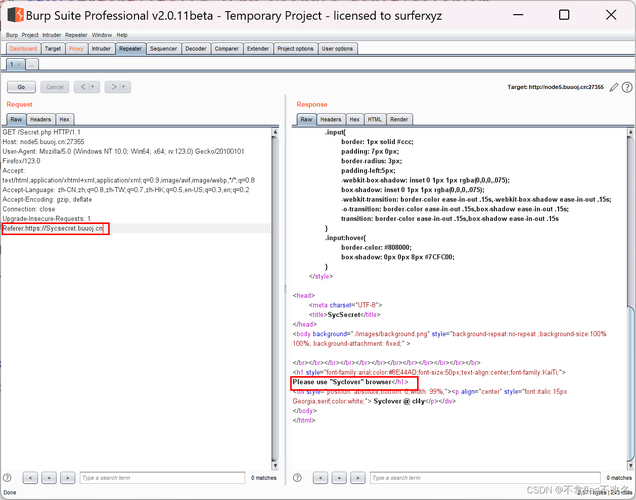Image resolution: width=636 pixels, height=500 pixels.
Task: Click the Accept-Encoding header line
Action: [x=47, y=200]
